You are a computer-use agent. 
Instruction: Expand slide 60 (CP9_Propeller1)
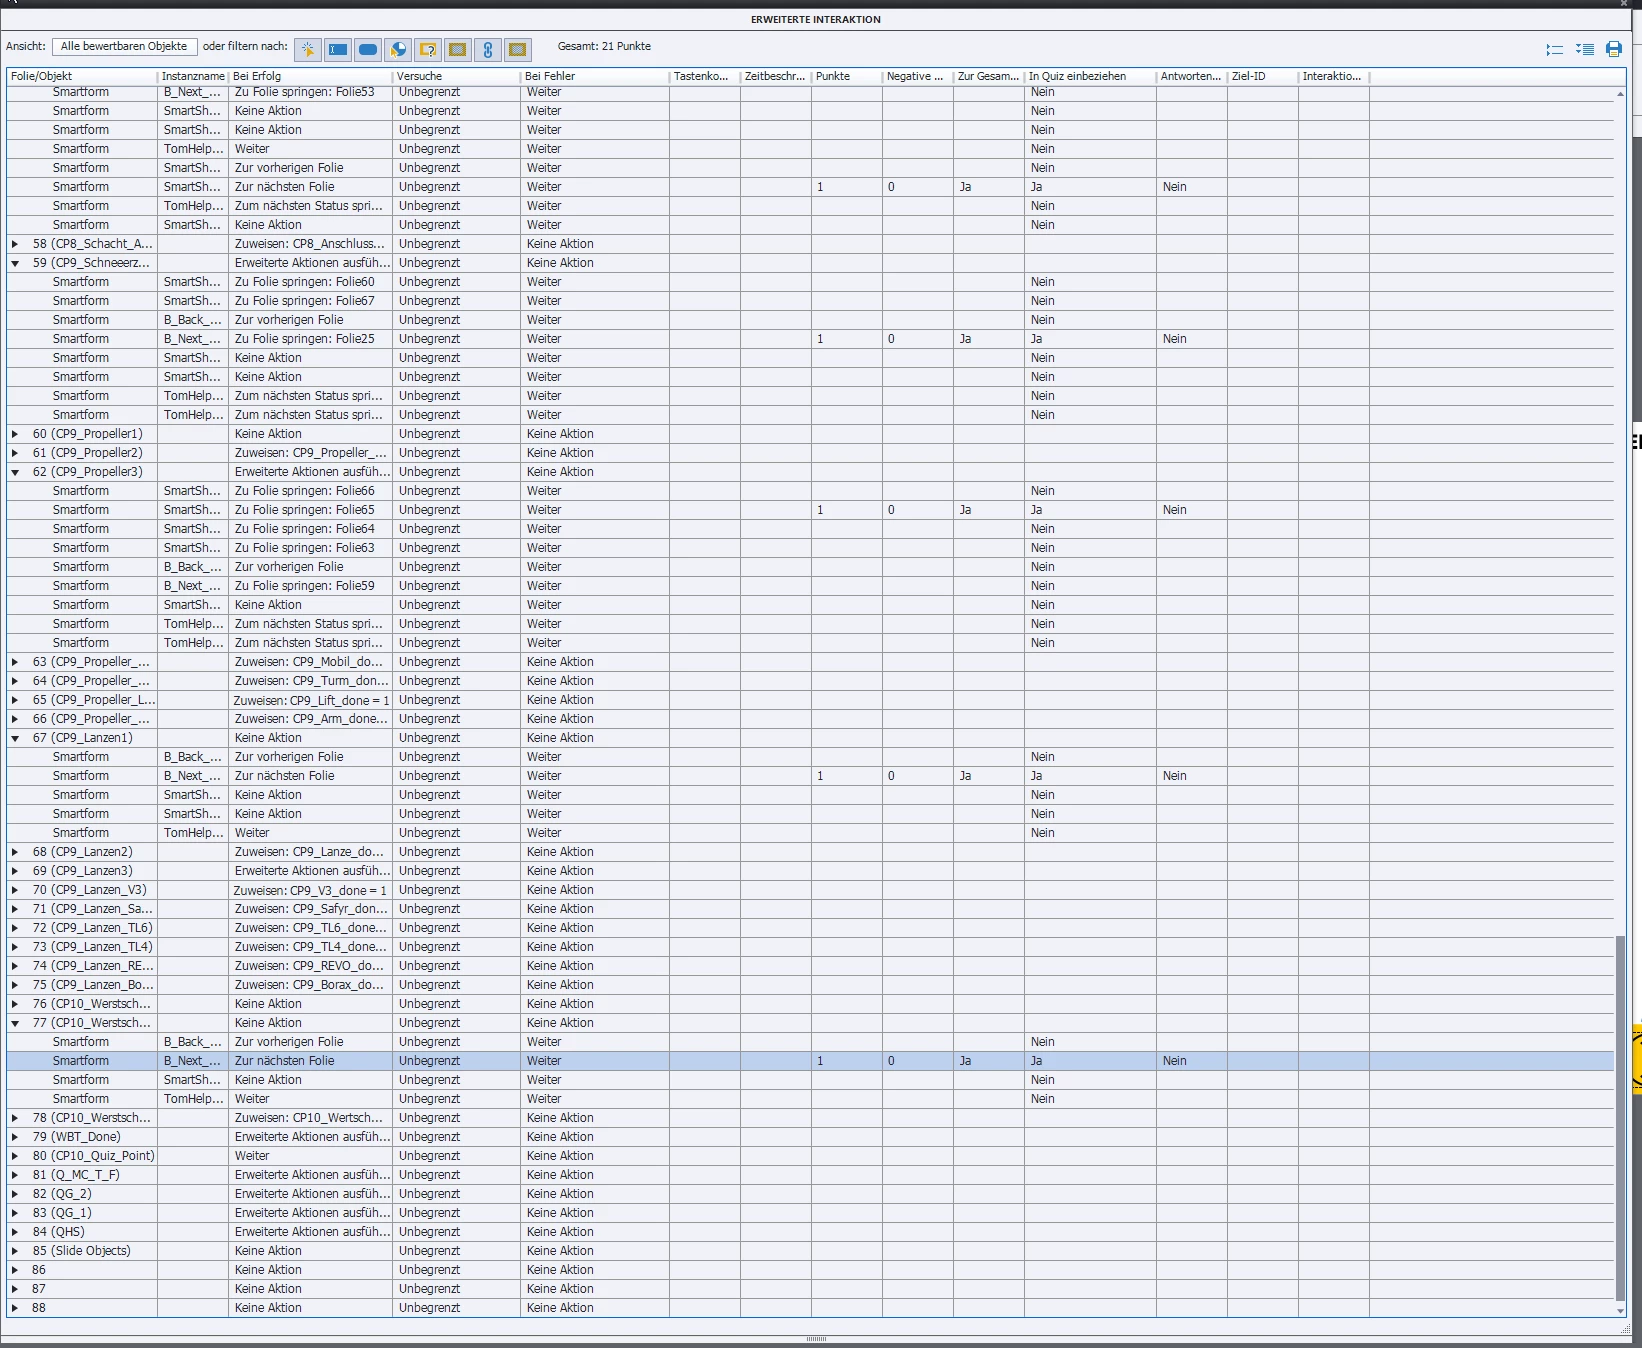(15, 434)
